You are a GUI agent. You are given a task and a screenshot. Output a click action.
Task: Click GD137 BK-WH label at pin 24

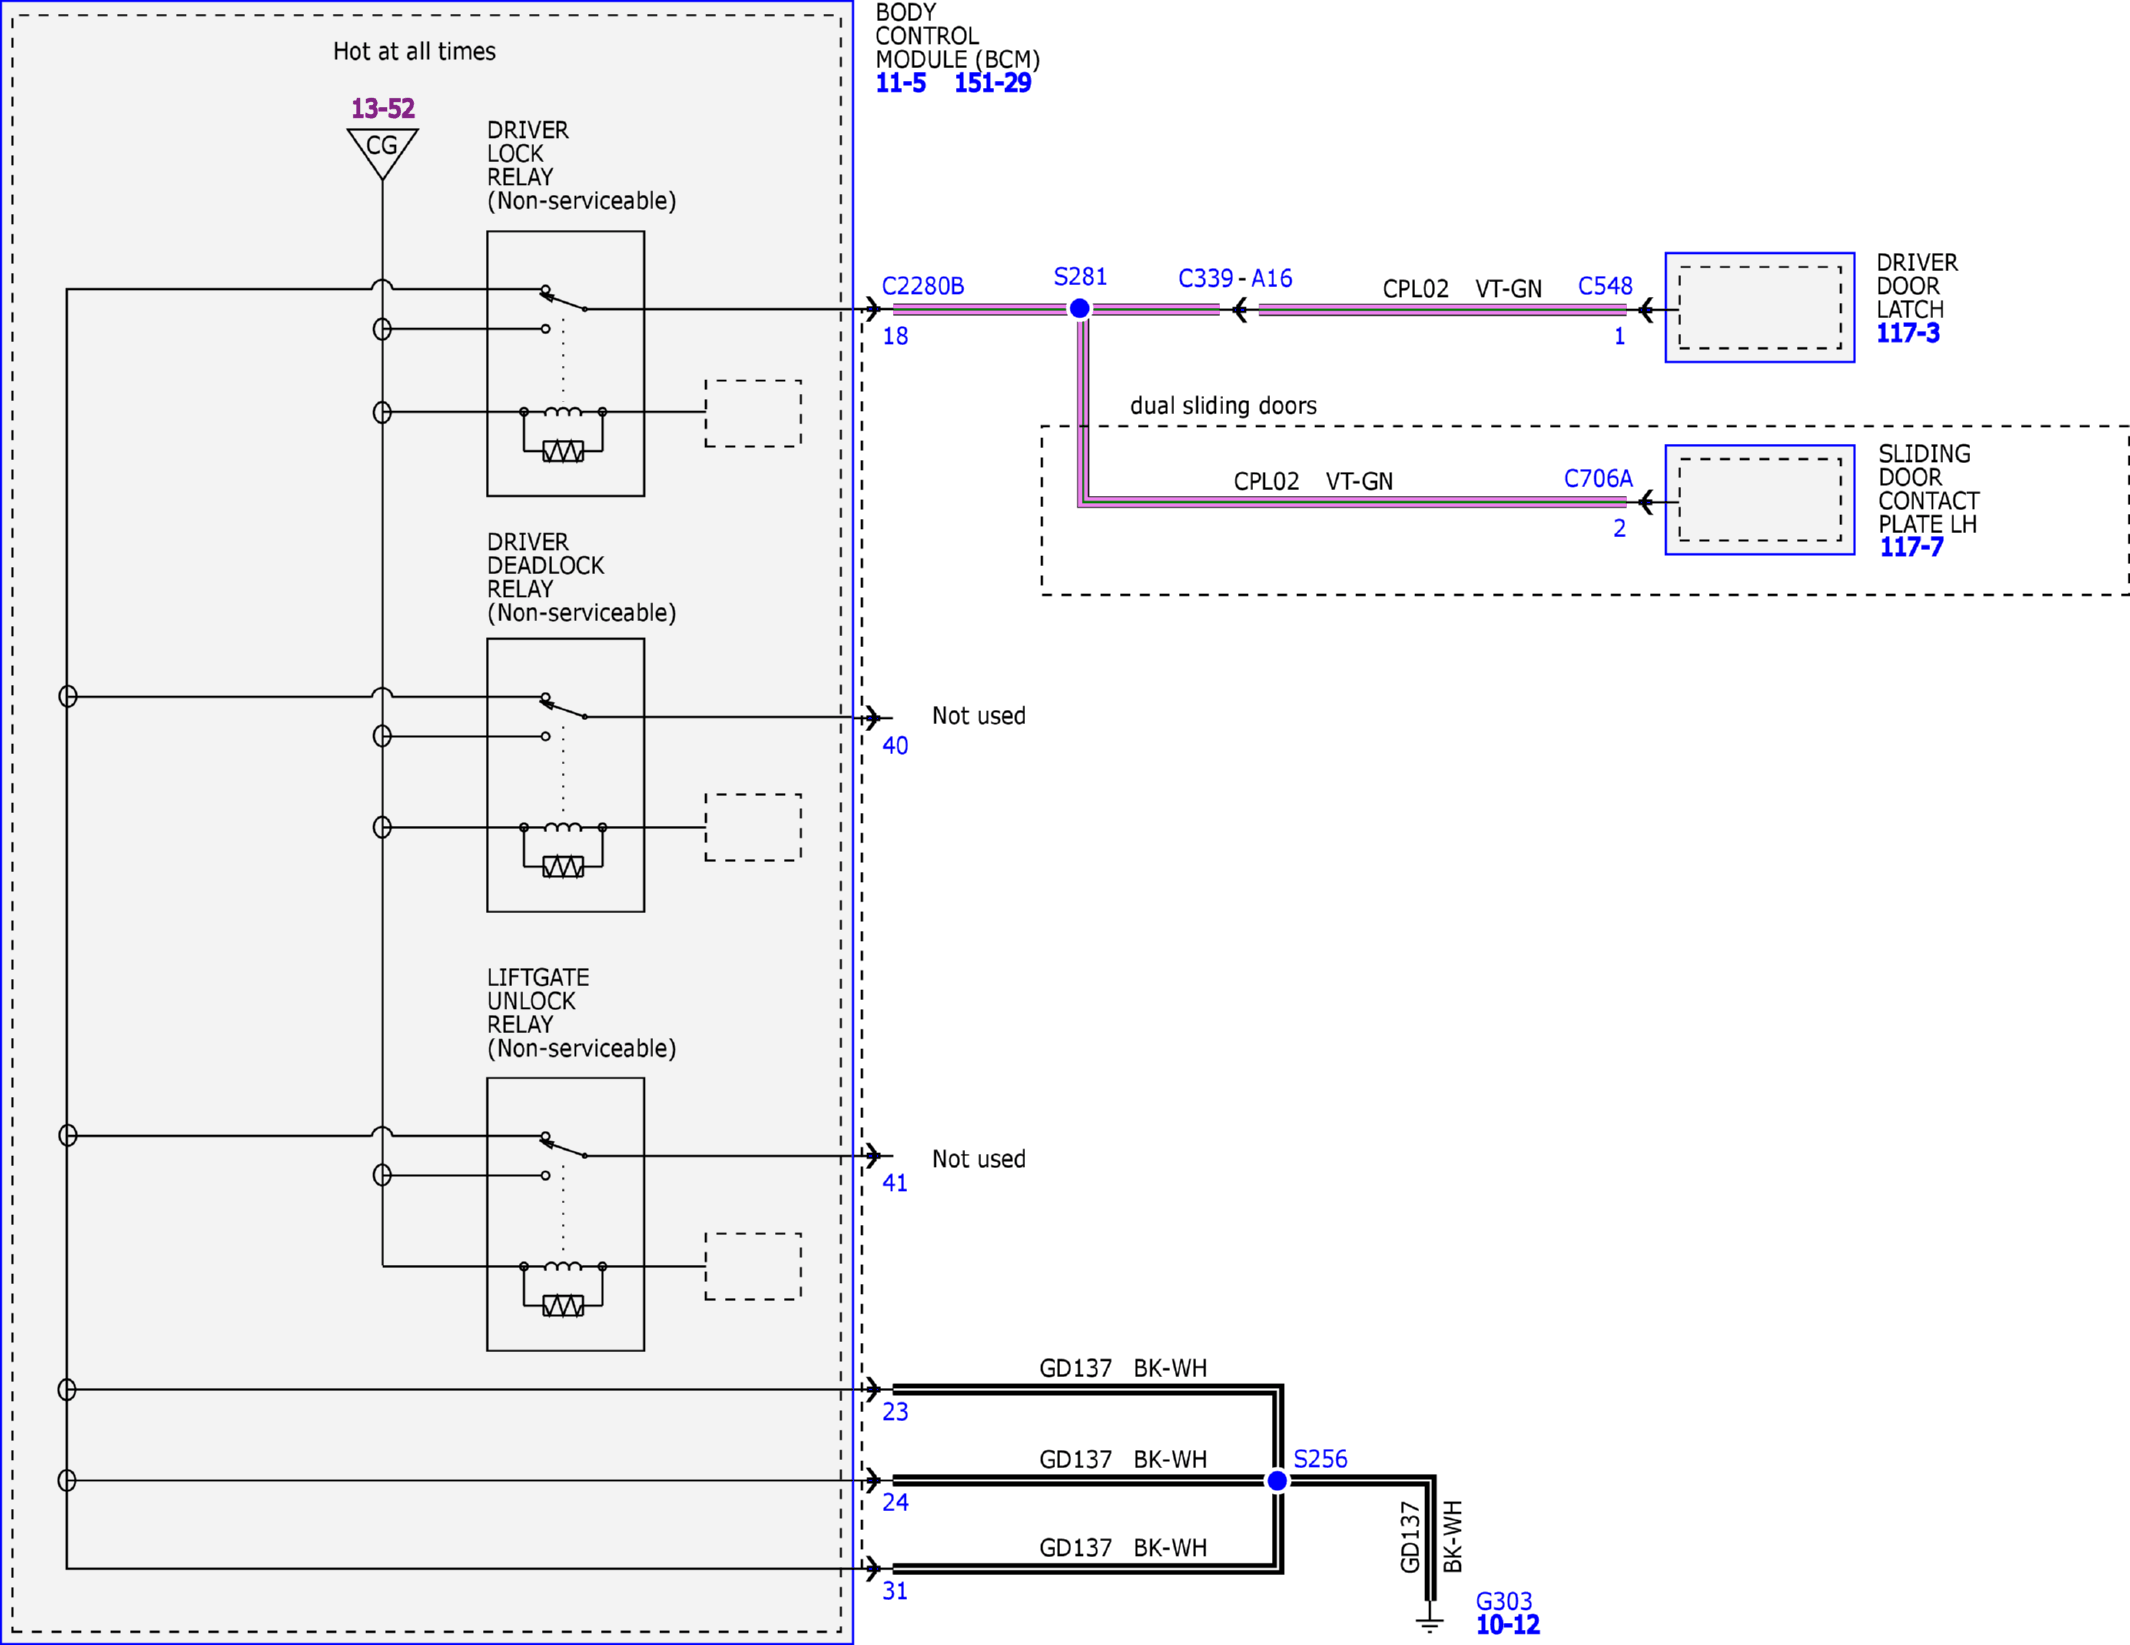point(1123,1459)
